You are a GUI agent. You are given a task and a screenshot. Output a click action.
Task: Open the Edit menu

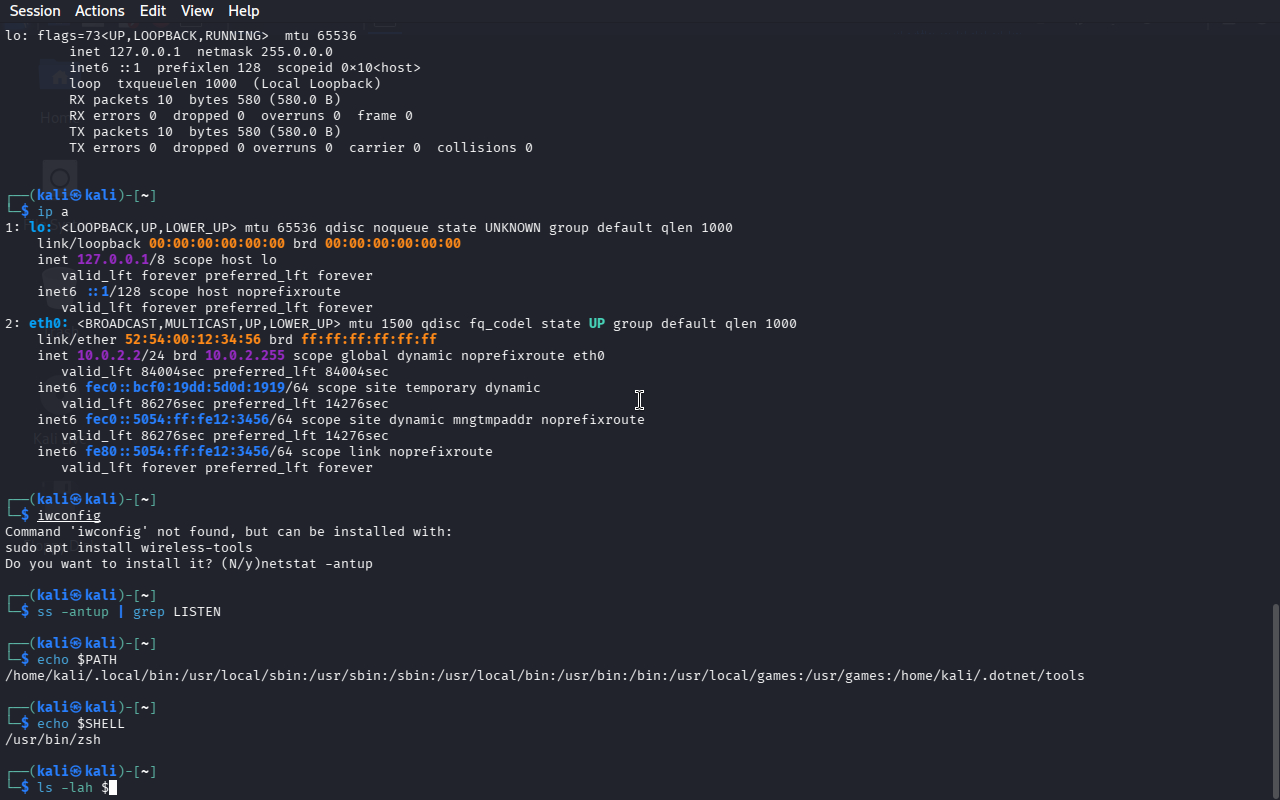pos(153,11)
